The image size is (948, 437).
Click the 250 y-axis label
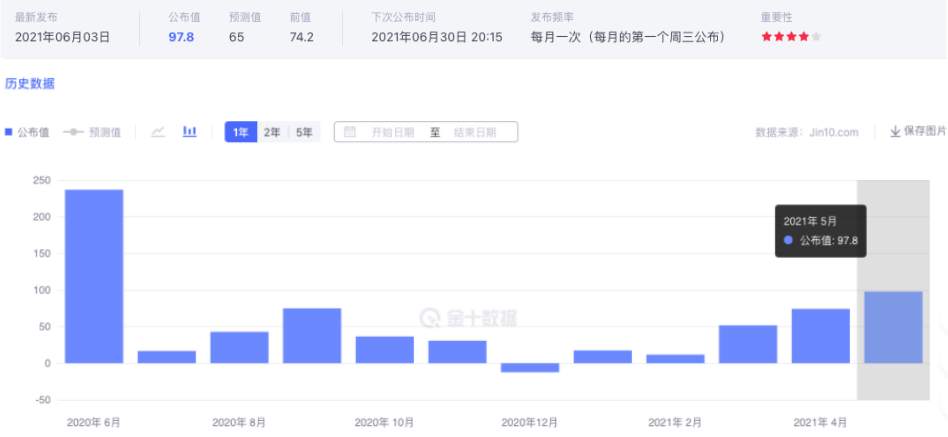(x=41, y=180)
